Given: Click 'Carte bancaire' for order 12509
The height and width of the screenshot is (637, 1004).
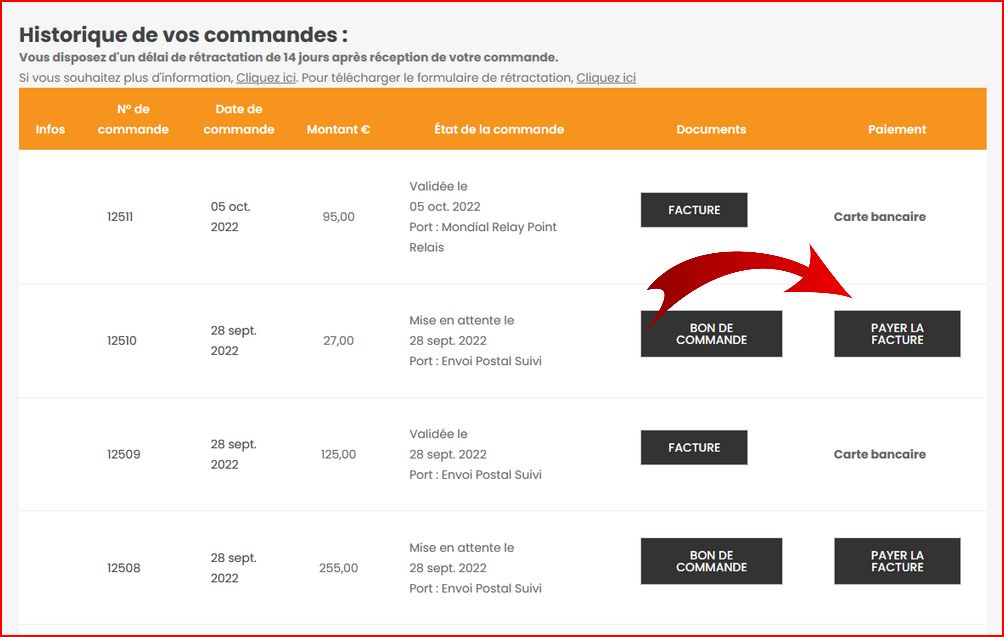Looking at the screenshot, I should 880,455.
